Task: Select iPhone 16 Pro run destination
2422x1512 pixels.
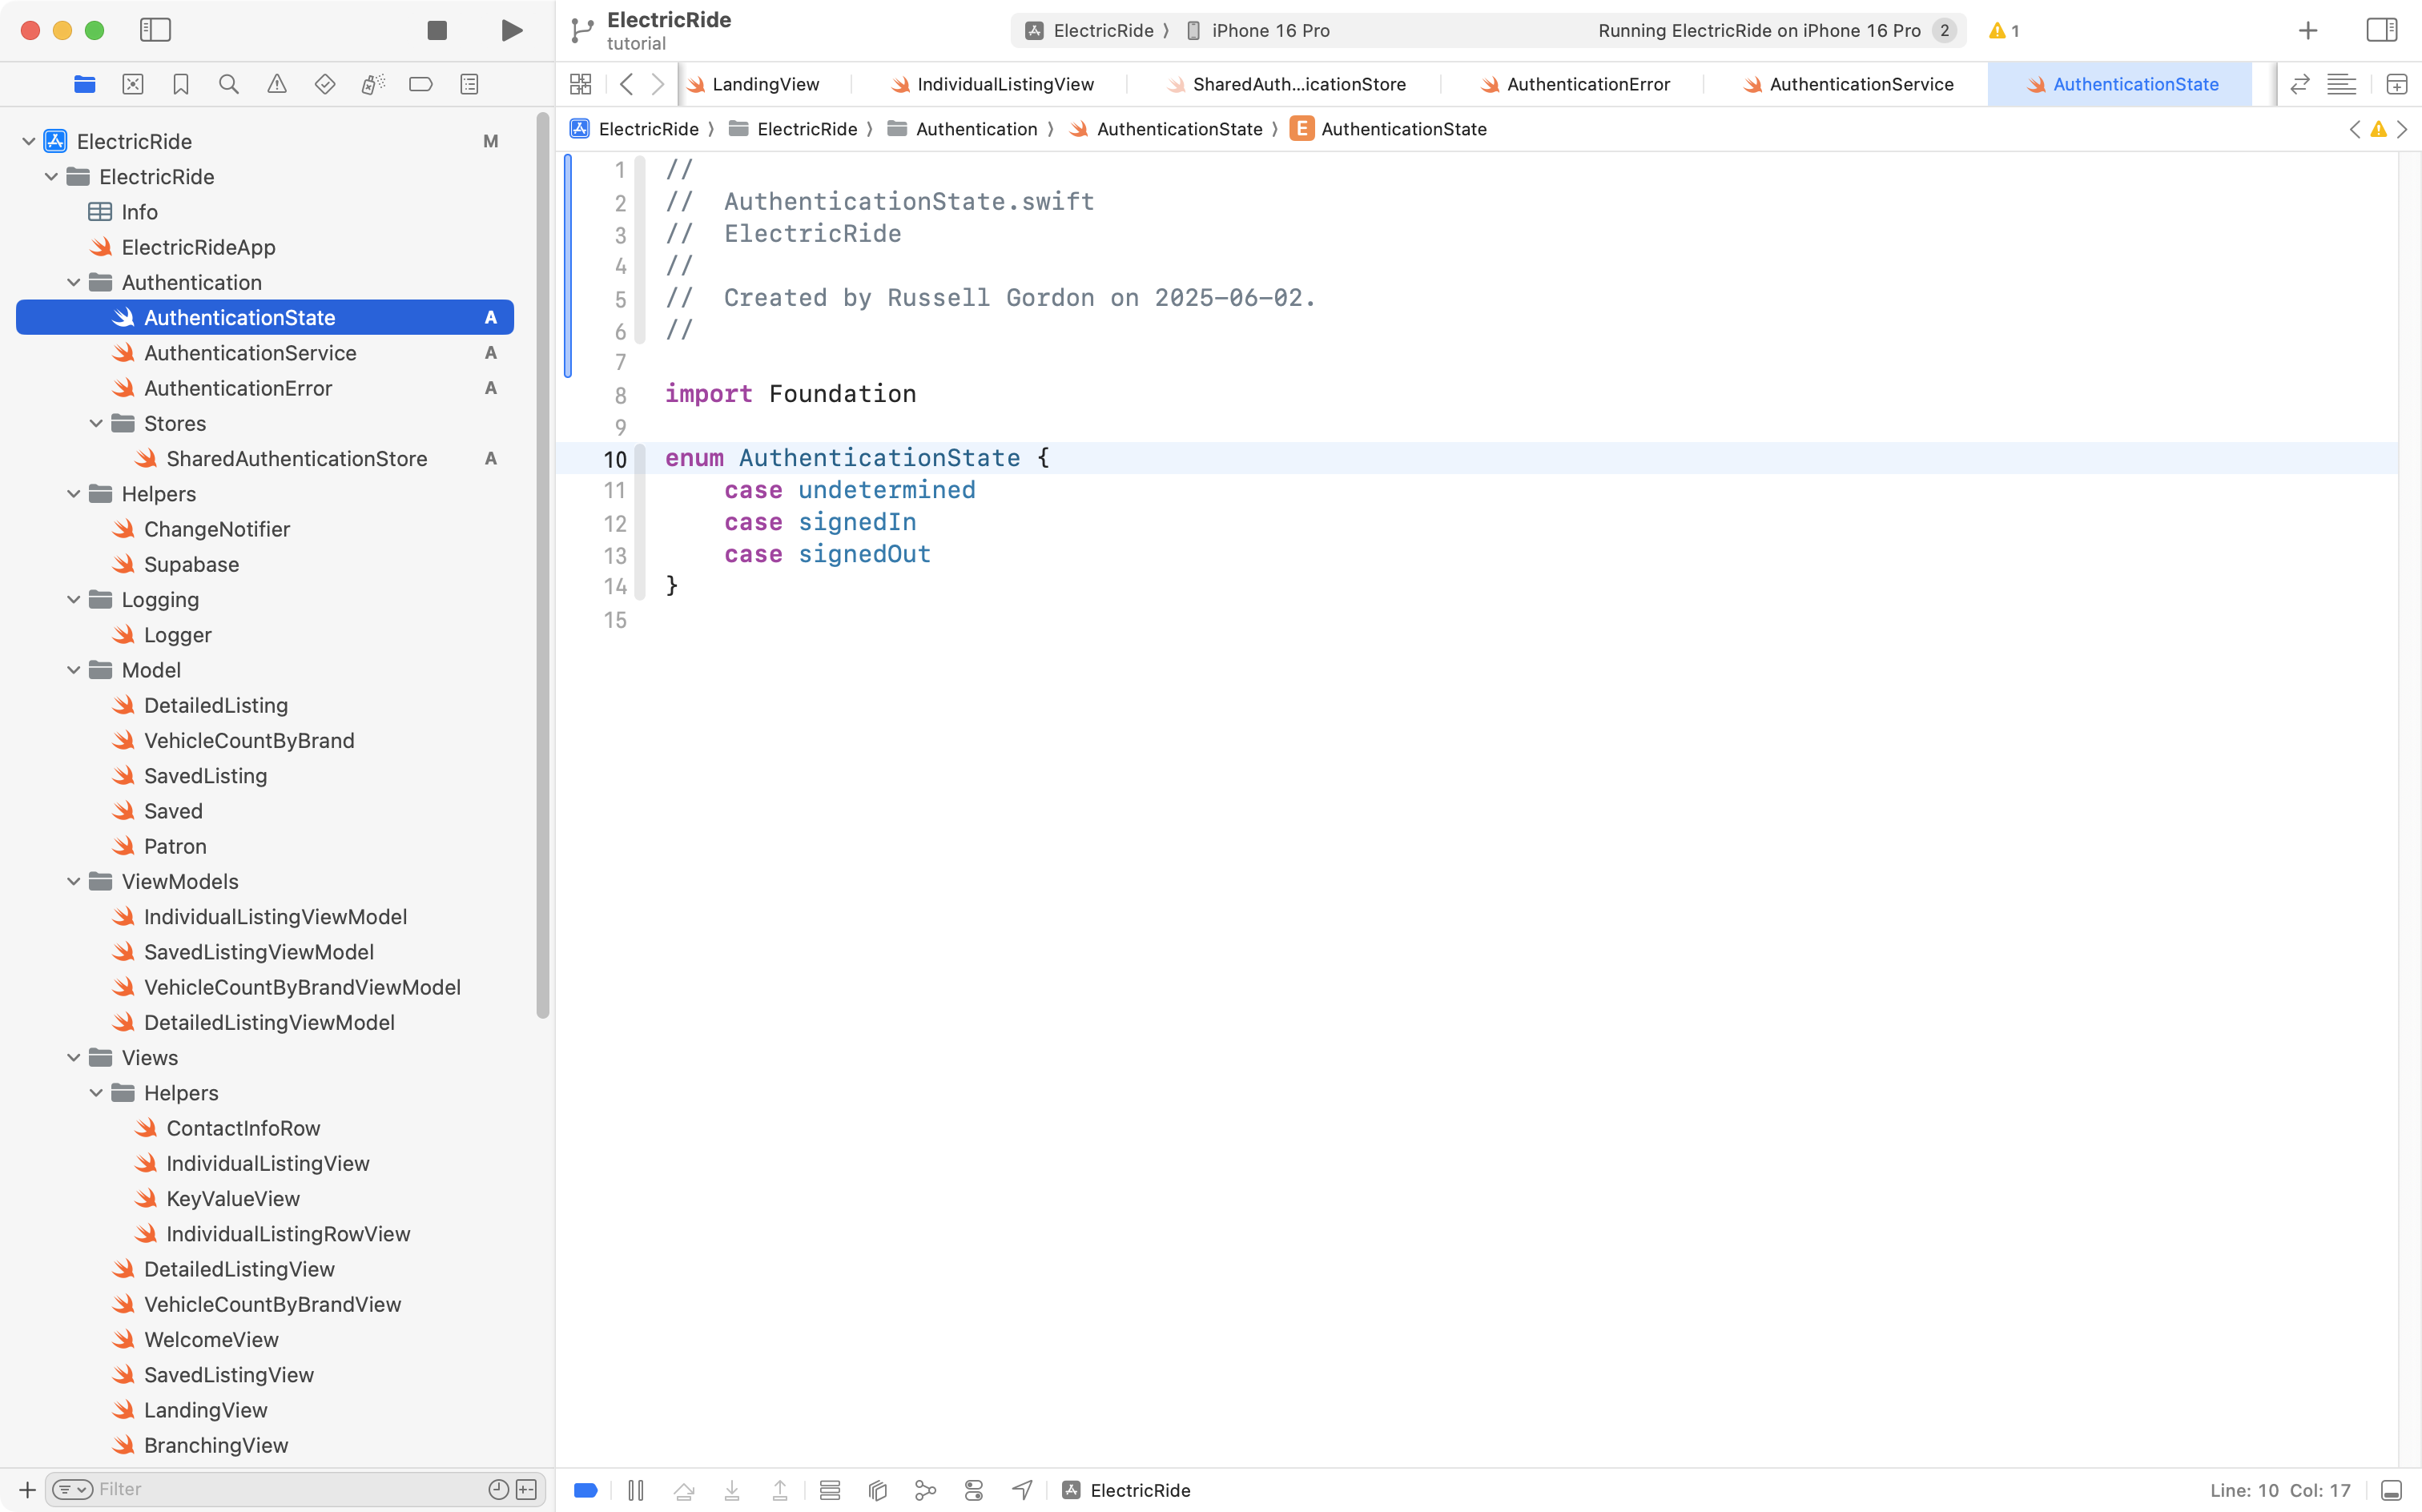Action: 1269,30
